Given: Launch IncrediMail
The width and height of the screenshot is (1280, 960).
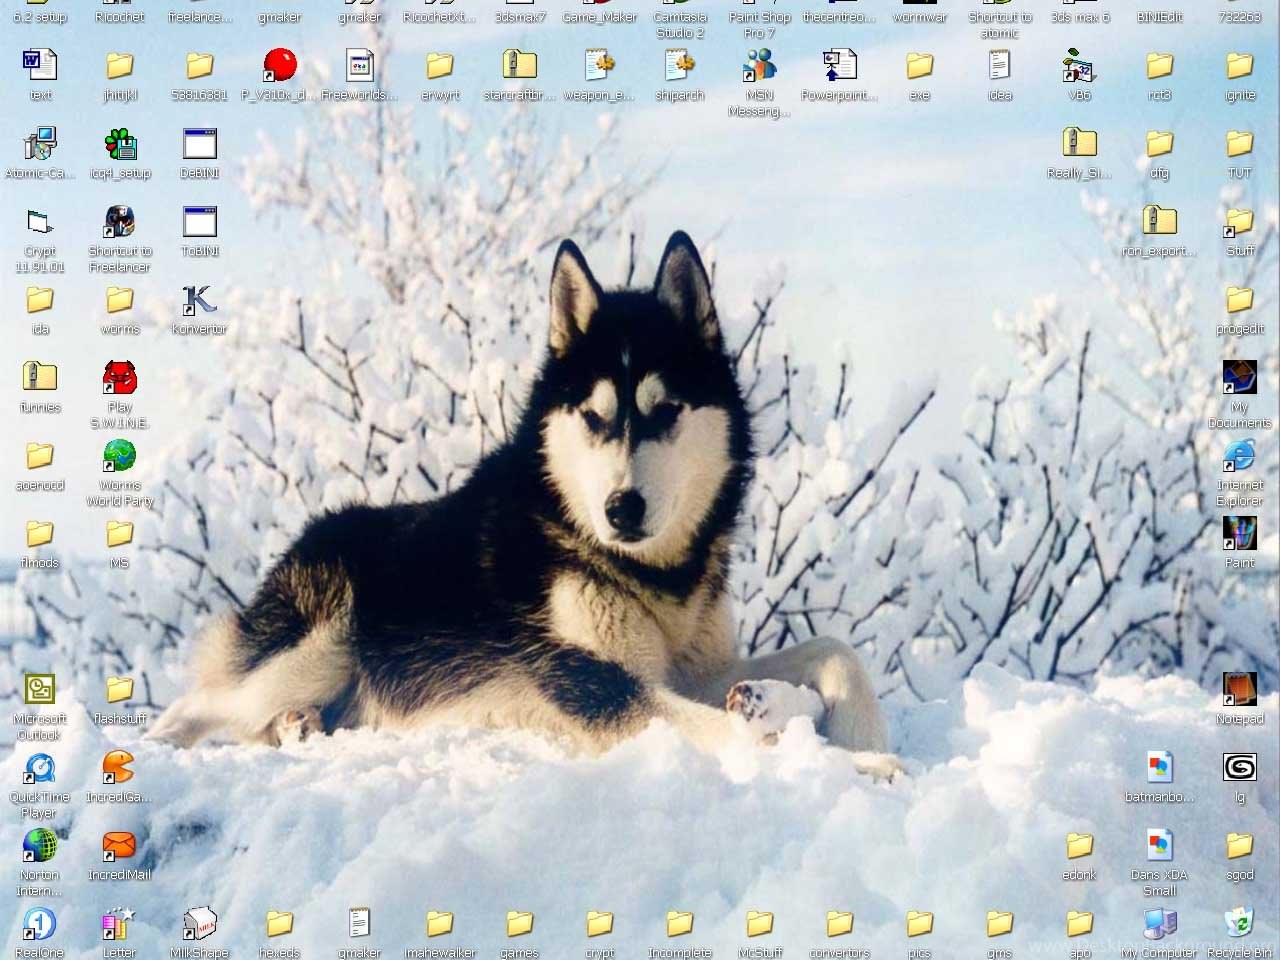Looking at the screenshot, I should coord(120,846).
